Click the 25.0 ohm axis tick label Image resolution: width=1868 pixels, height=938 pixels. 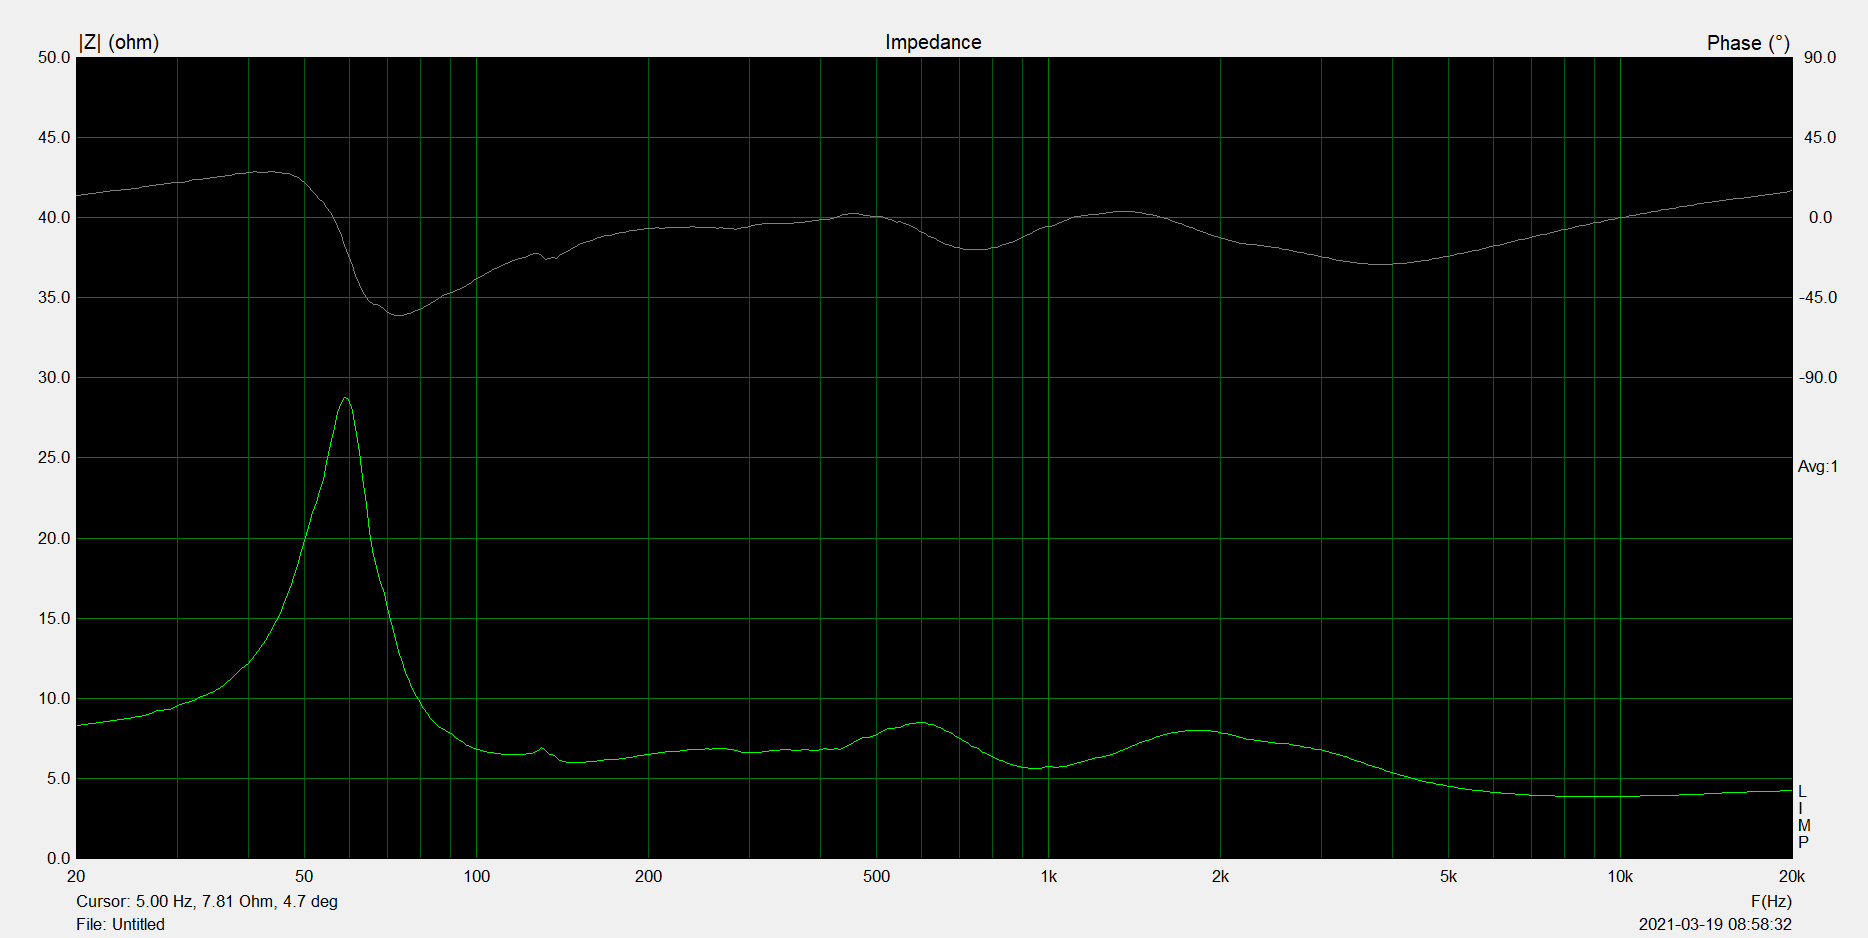click(x=54, y=457)
